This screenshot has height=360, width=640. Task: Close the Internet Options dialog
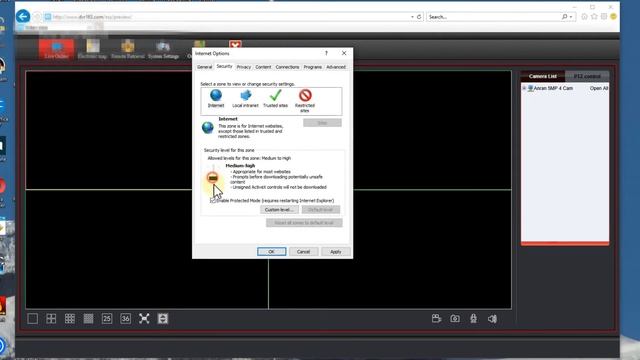click(x=344, y=53)
